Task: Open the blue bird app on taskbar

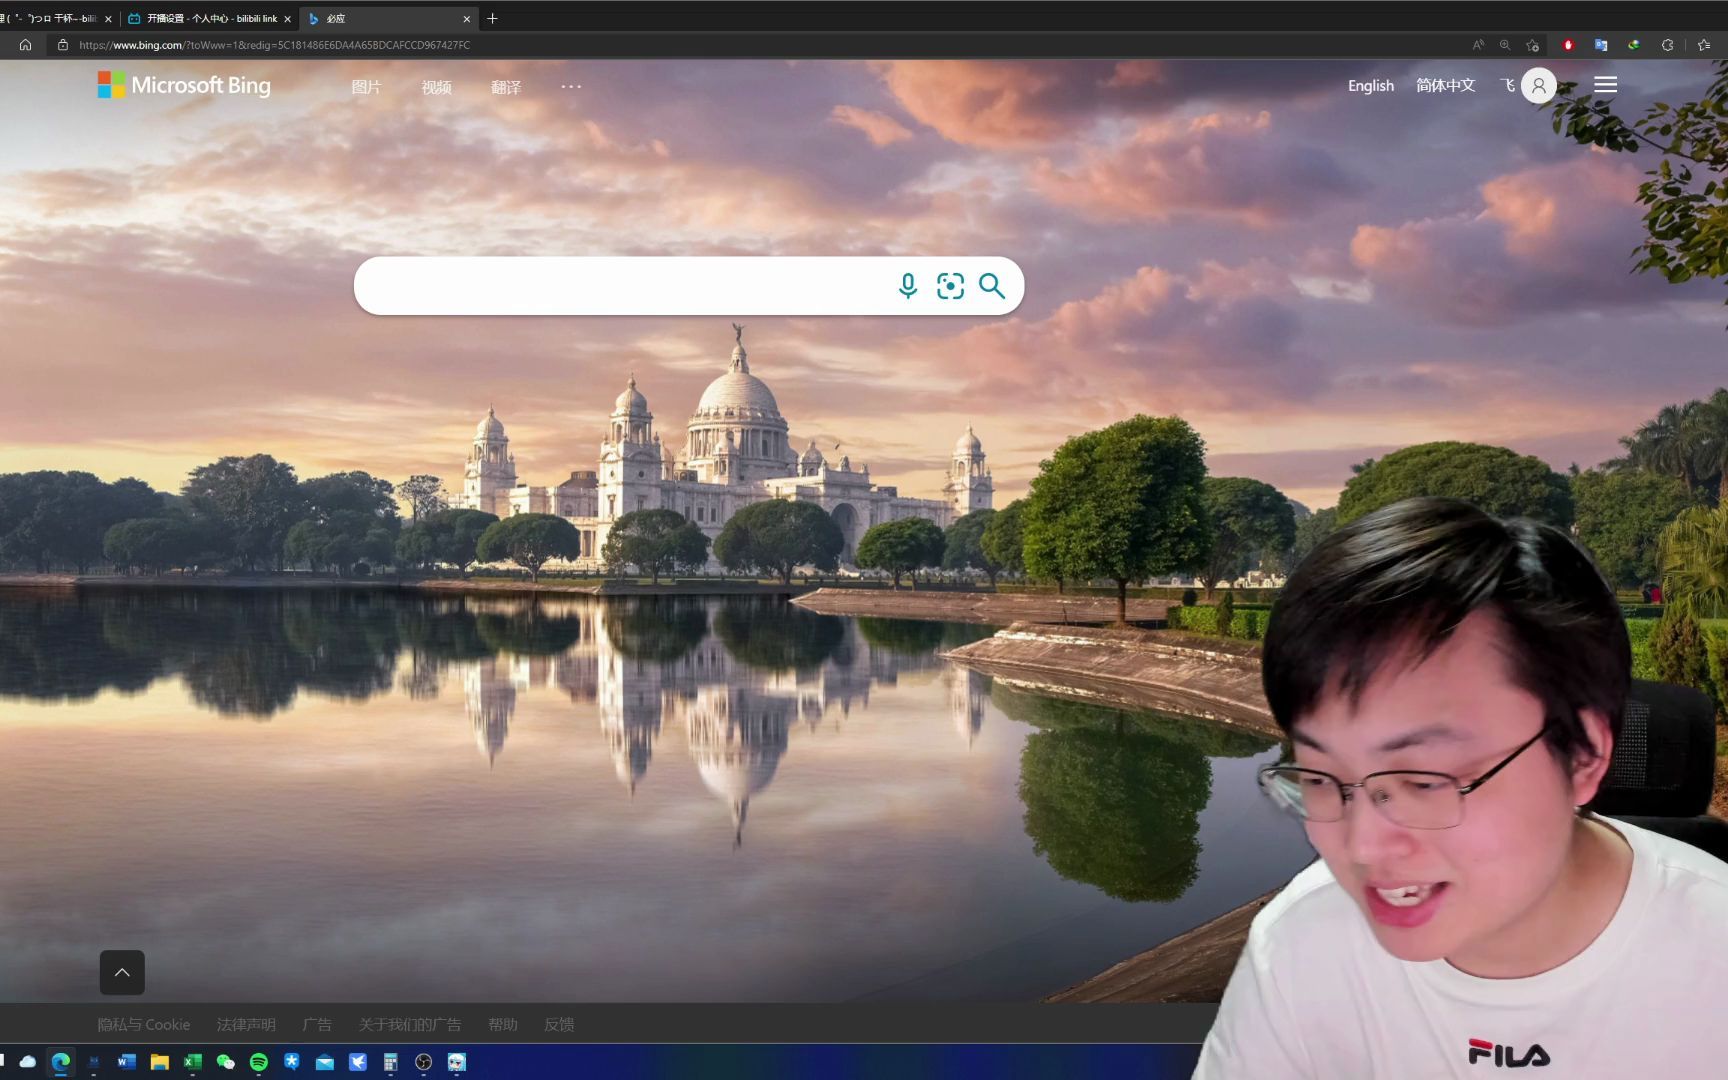Action: pyautogui.click(x=357, y=1062)
